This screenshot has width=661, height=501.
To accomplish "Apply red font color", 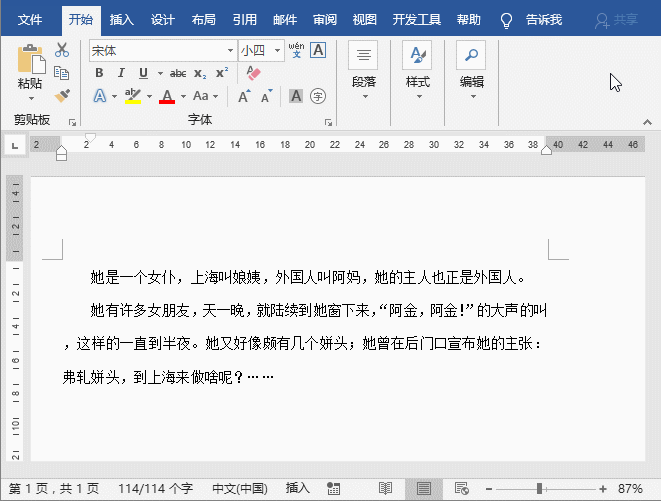I will pos(167,96).
